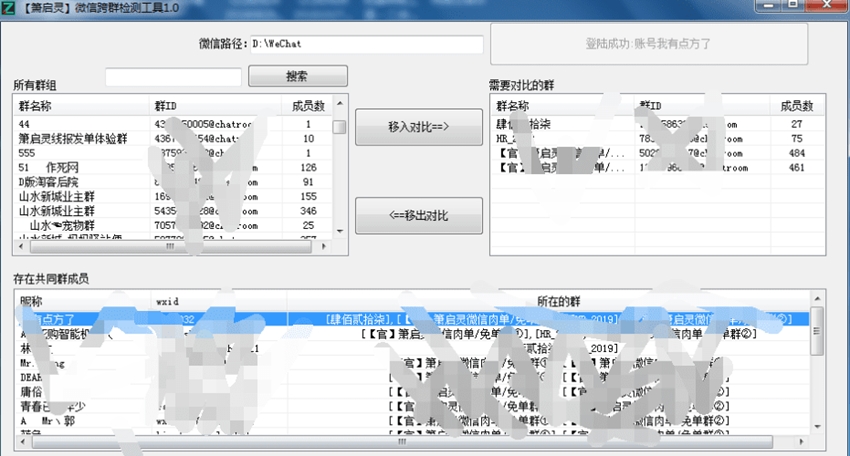This screenshot has width=850, height=456.
Task: Click the wxid column header
Action: tap(218, 301)
